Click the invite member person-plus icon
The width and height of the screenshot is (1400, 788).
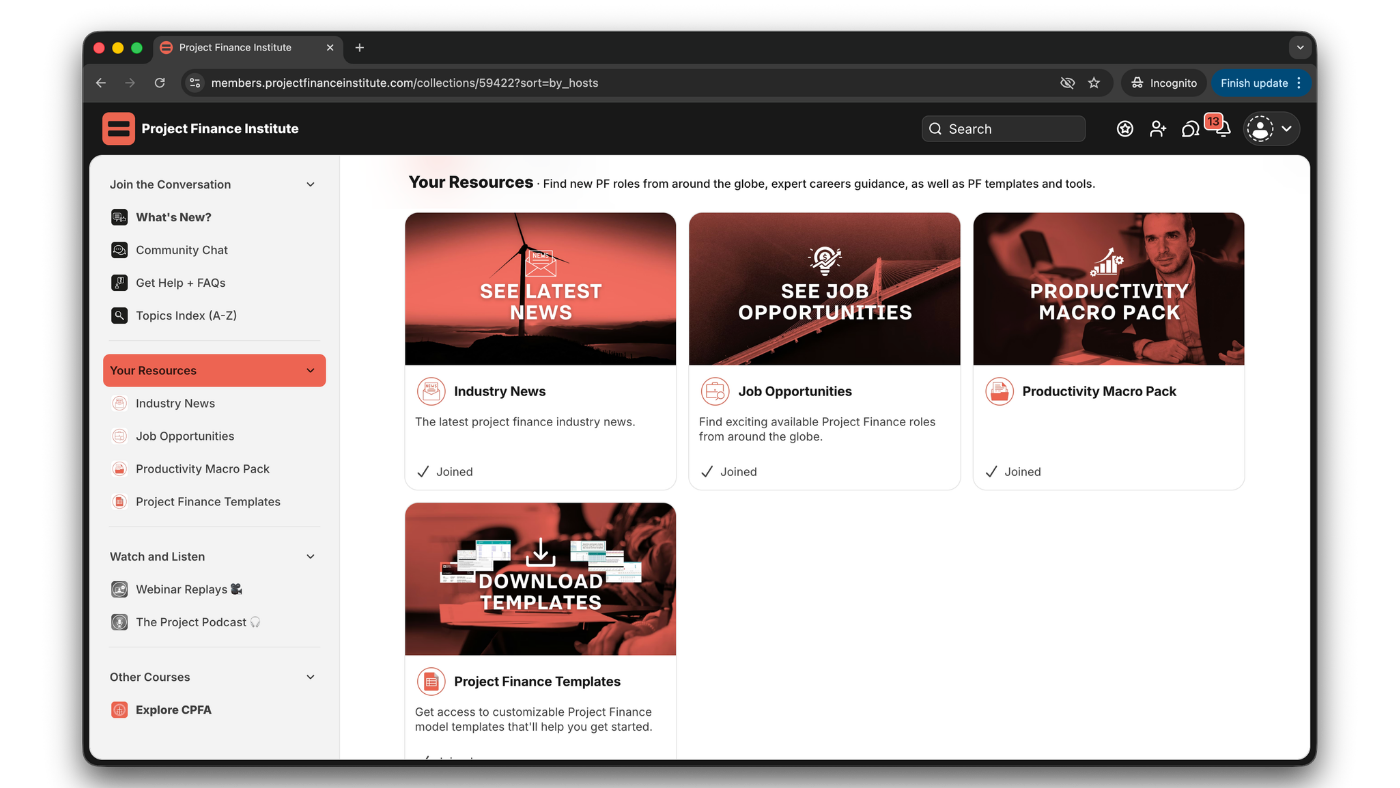1158,129
